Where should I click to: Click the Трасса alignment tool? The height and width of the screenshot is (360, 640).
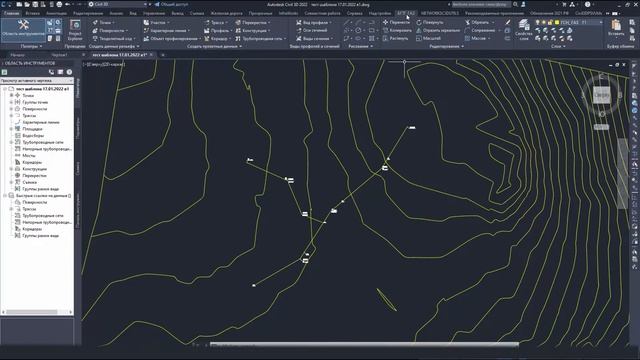click(217, 22)
